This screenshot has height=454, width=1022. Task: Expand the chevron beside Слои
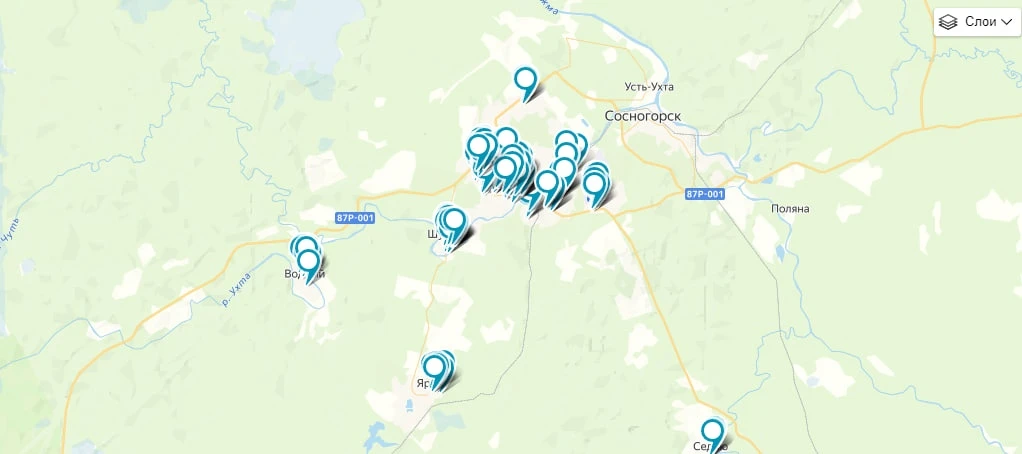pos(1007,22)
